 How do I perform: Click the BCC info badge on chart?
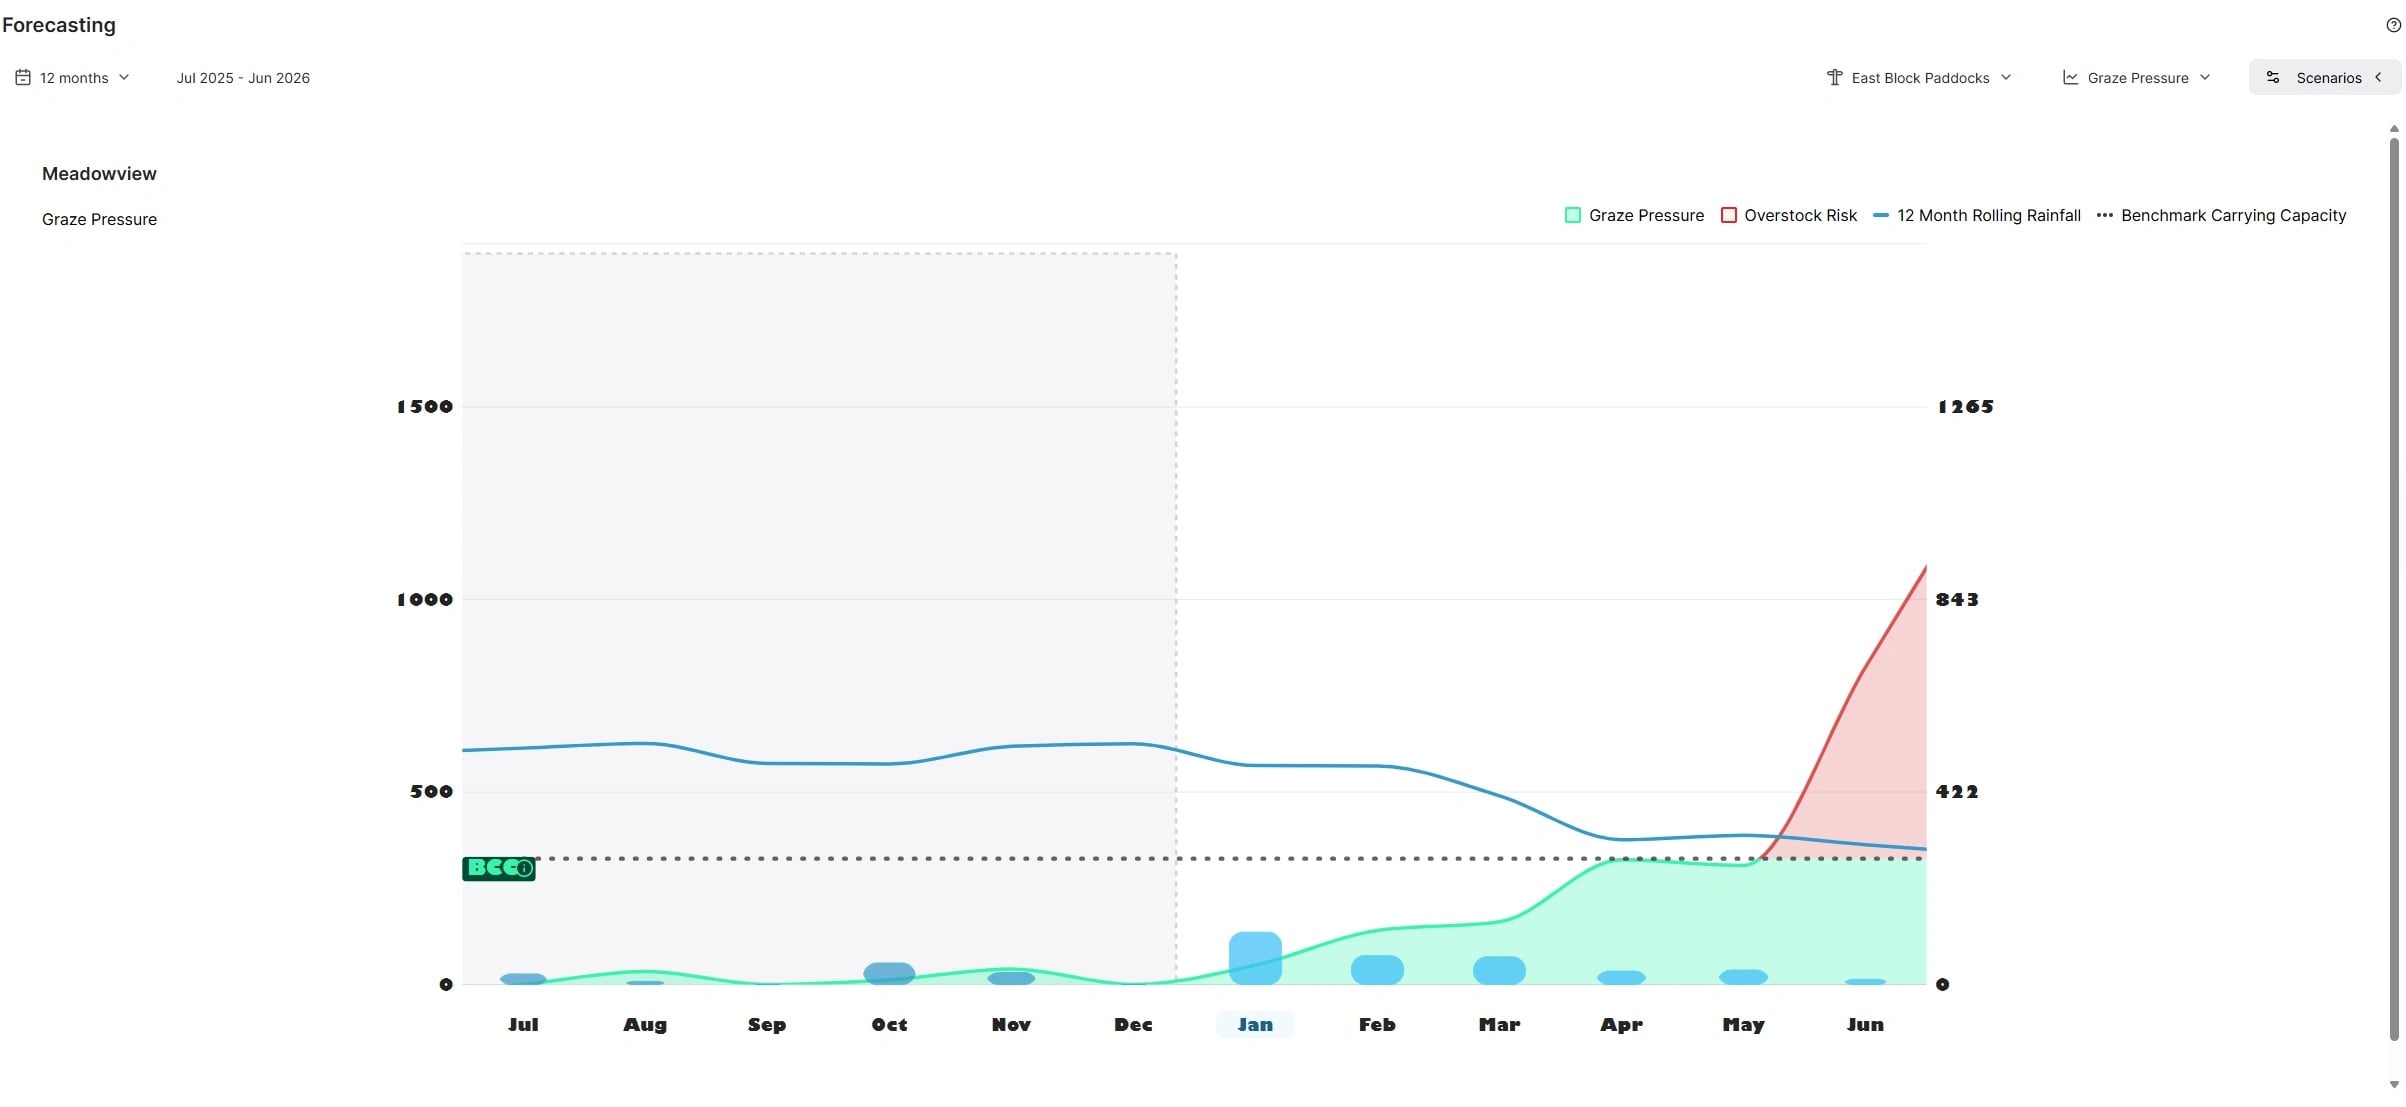(x=499, y=868)
